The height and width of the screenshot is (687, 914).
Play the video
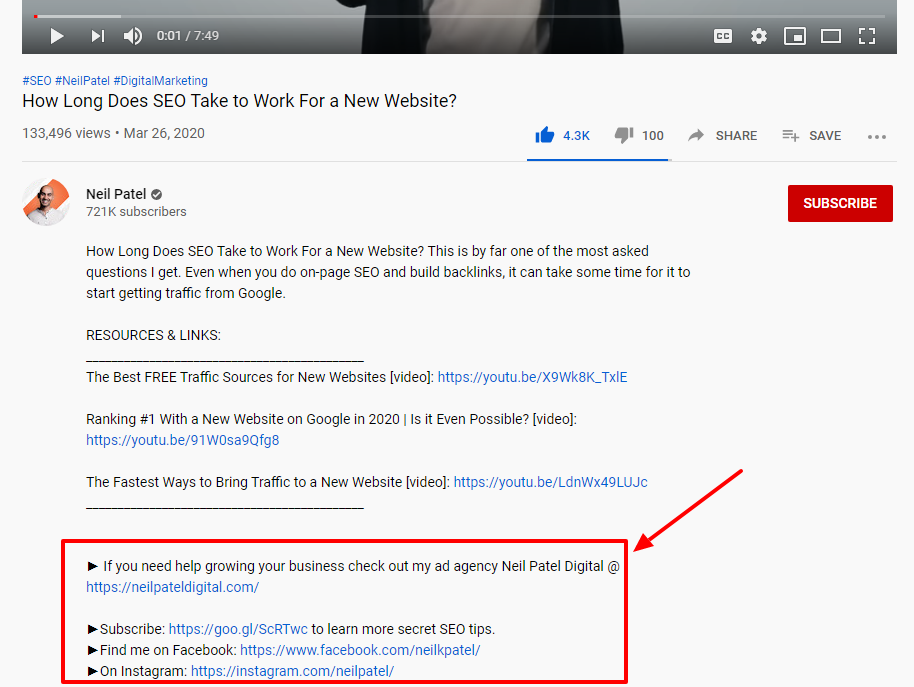tap(57, 36)
